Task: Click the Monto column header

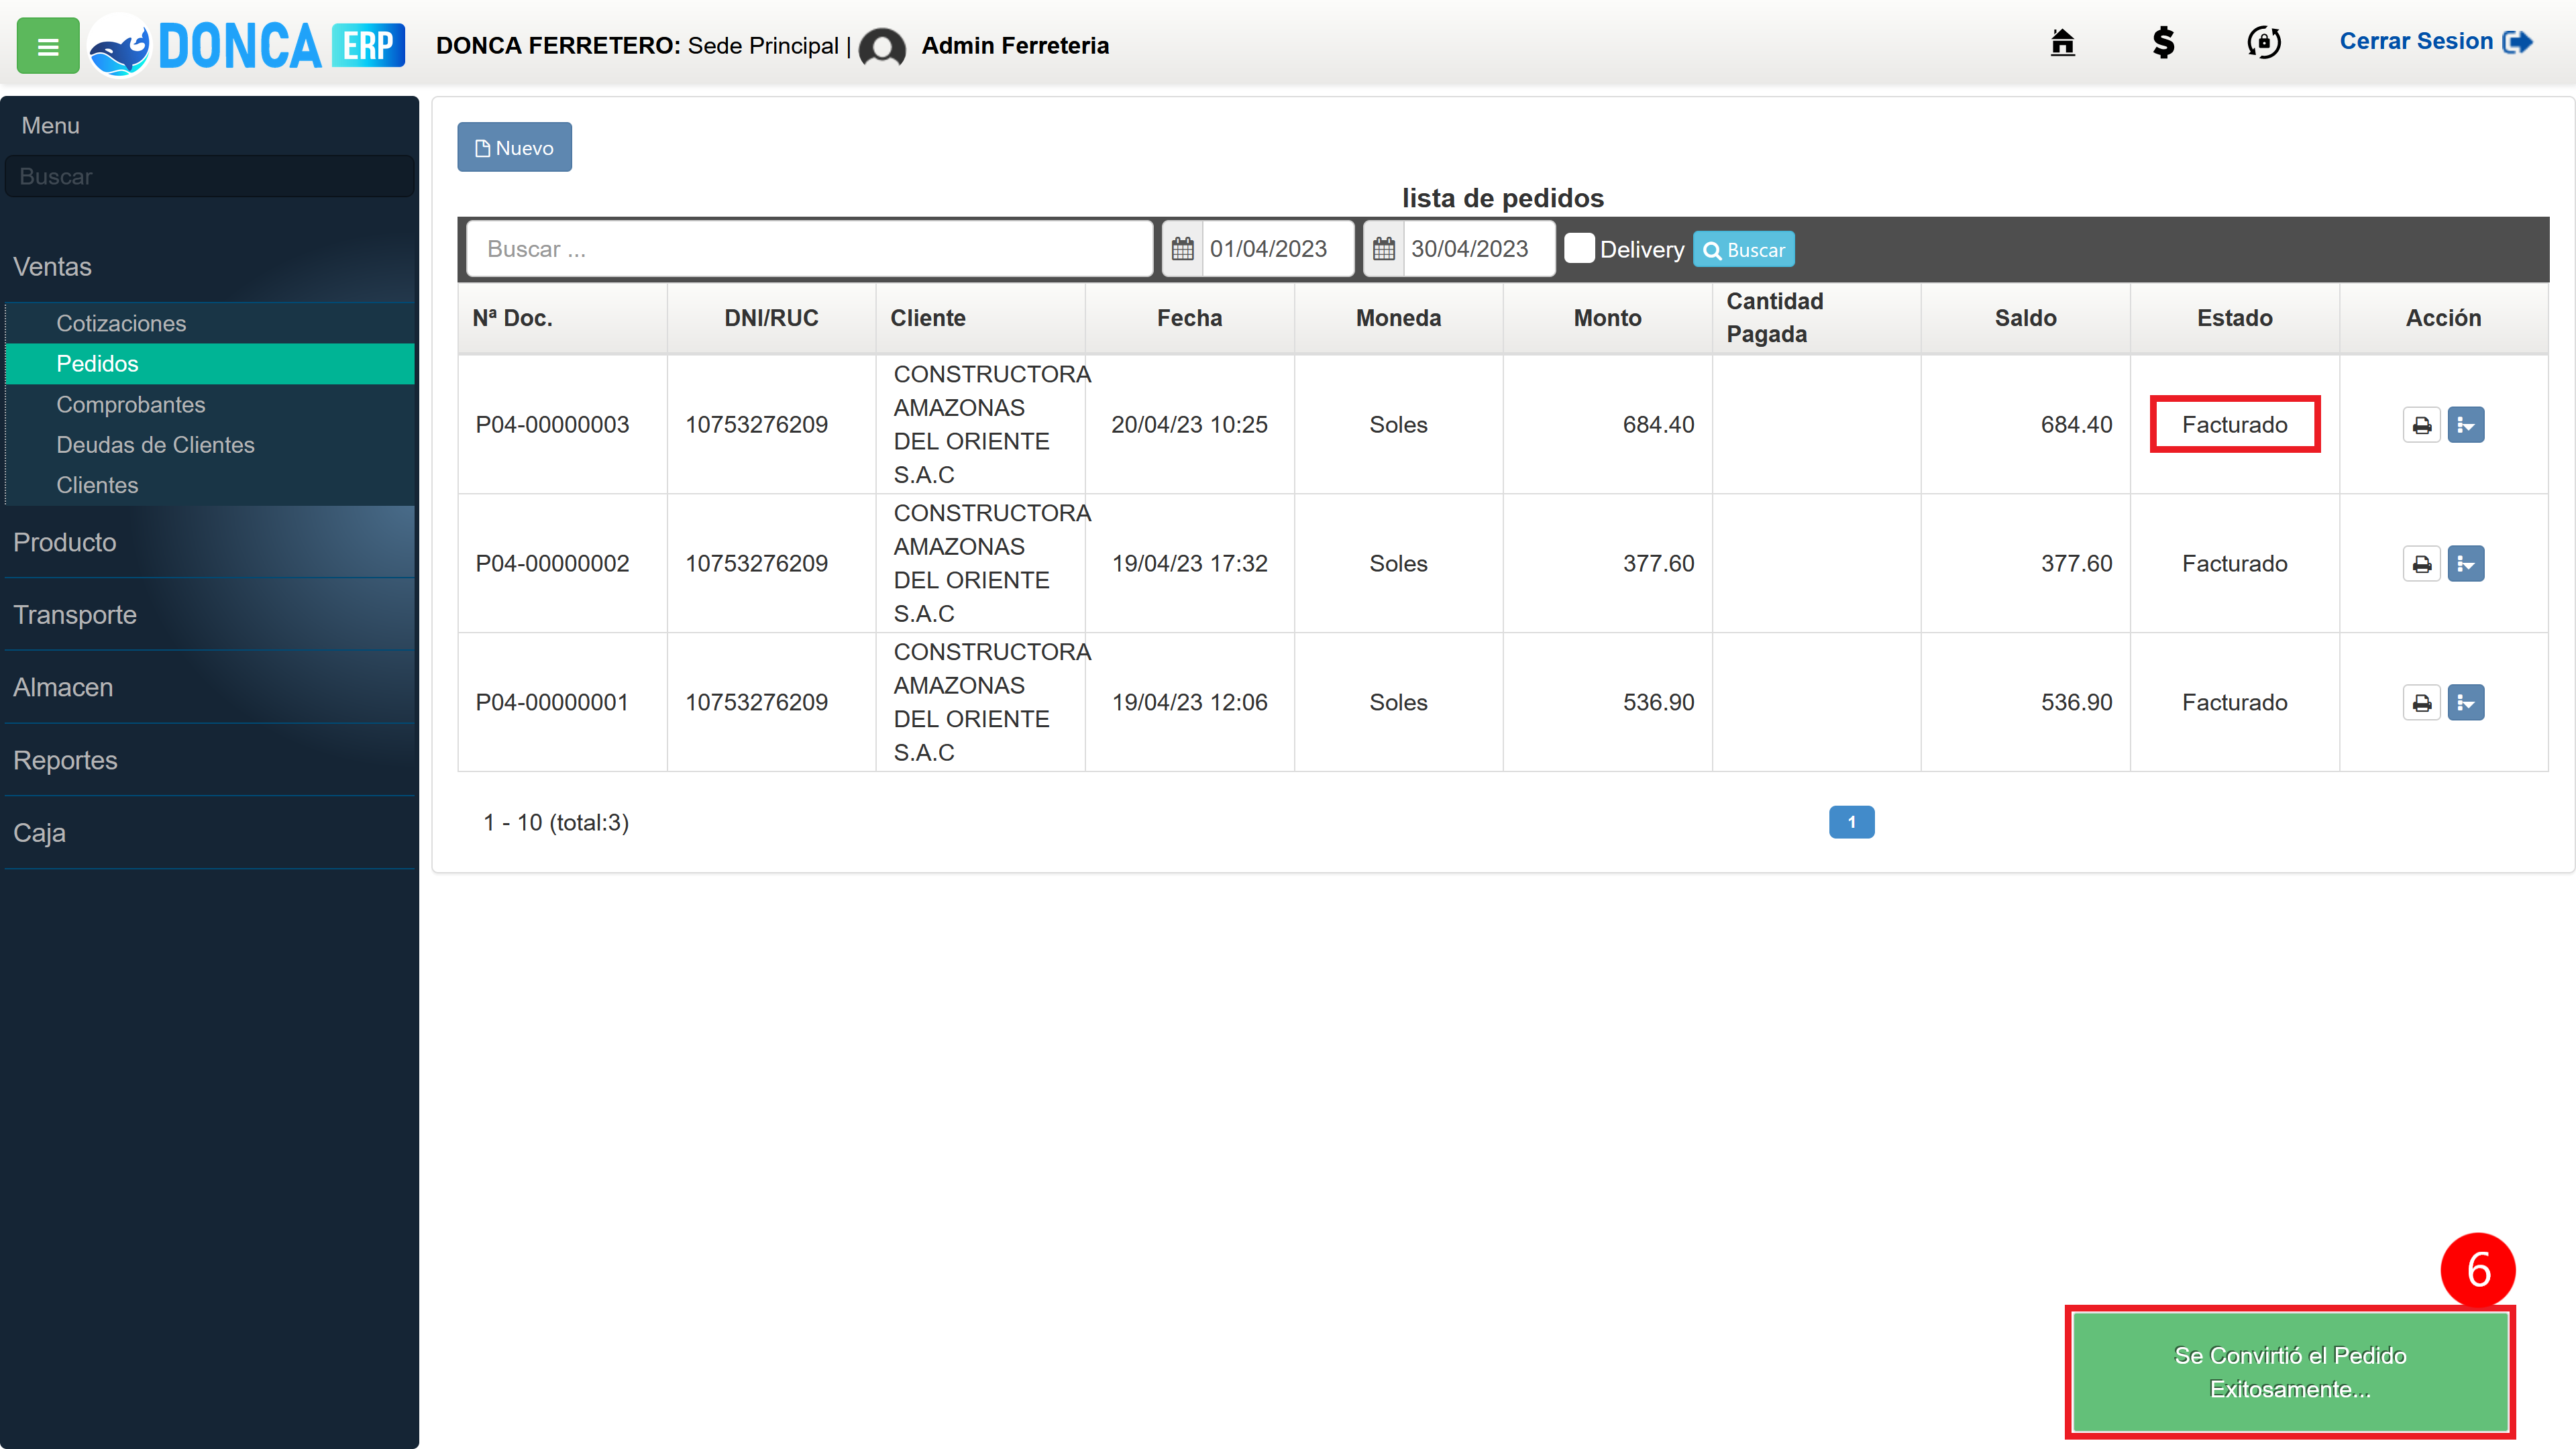Action: (1607, 318)
